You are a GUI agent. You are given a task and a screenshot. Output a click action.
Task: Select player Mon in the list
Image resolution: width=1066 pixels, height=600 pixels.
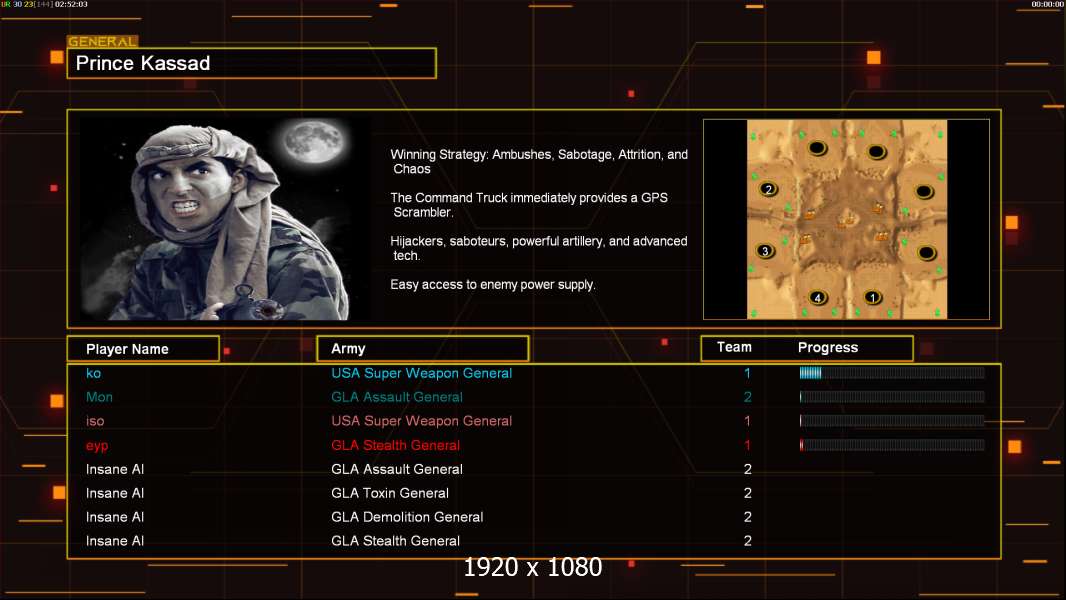[x=99, y=397]
